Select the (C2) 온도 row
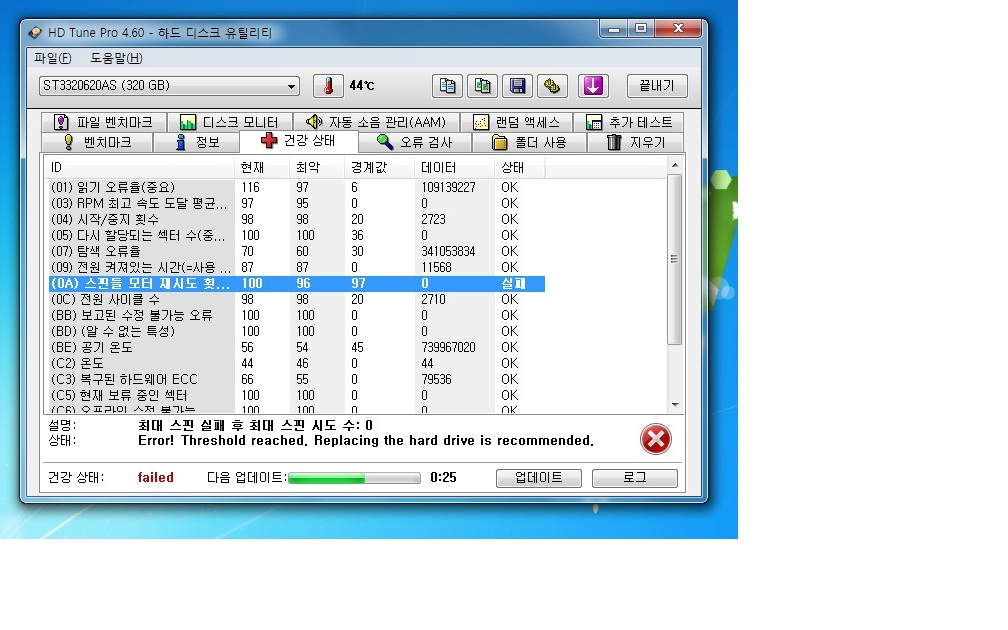Screen dimensions: 1008x630 296,363
